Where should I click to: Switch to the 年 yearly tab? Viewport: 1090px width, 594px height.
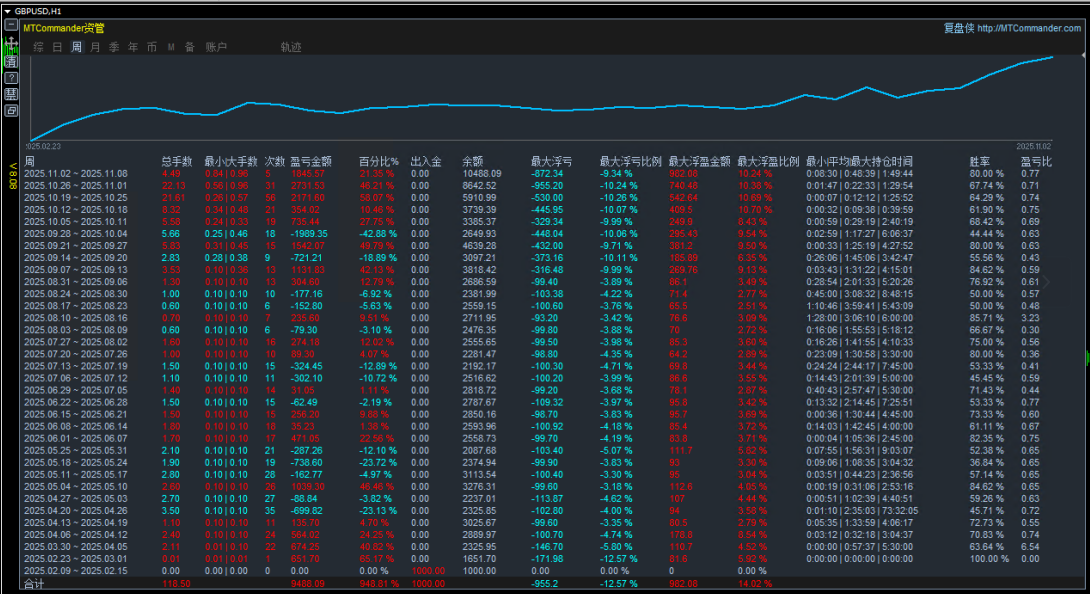click(133, 47)
